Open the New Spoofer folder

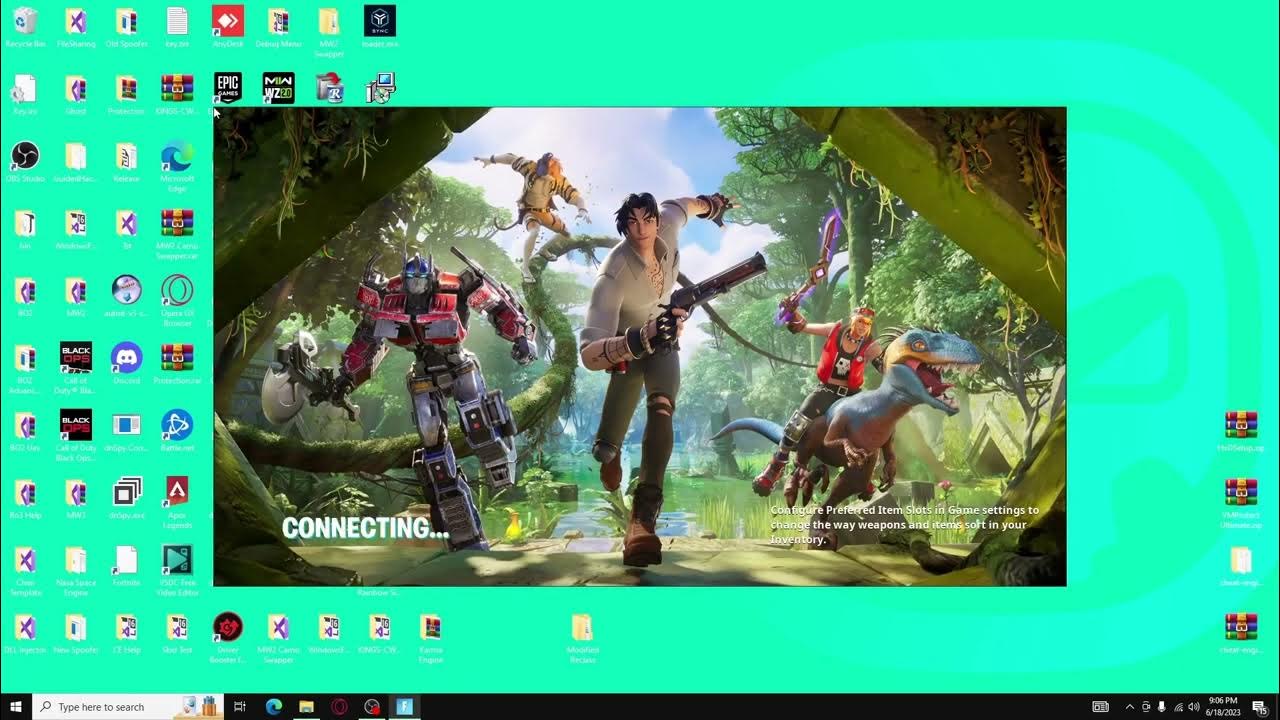(x=76, y=634)
